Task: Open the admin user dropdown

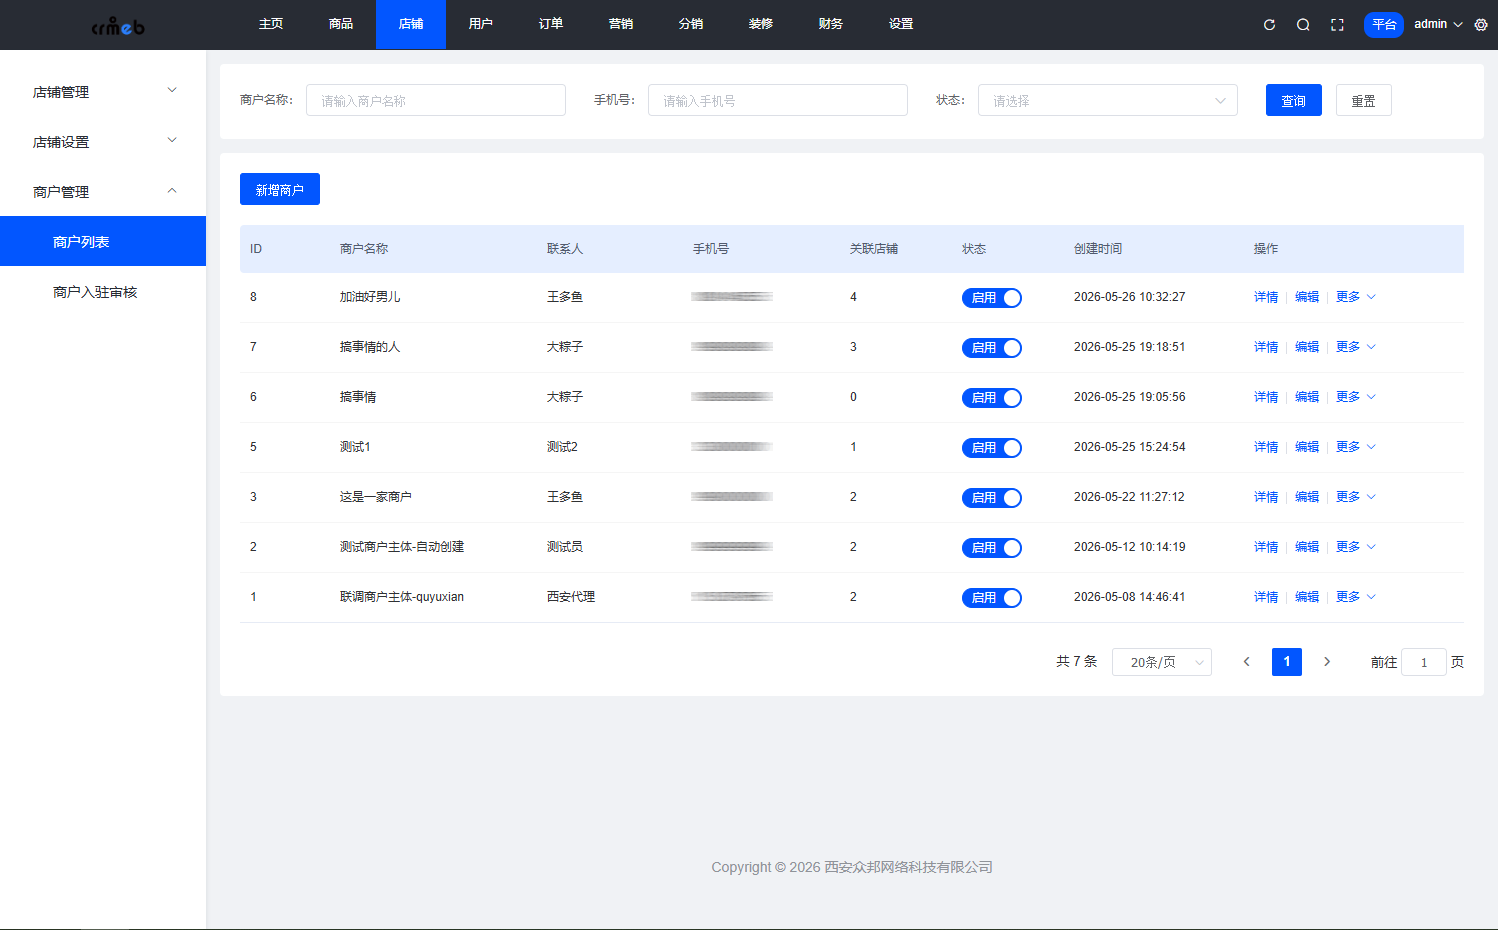Action: [x=1438, y=24]
